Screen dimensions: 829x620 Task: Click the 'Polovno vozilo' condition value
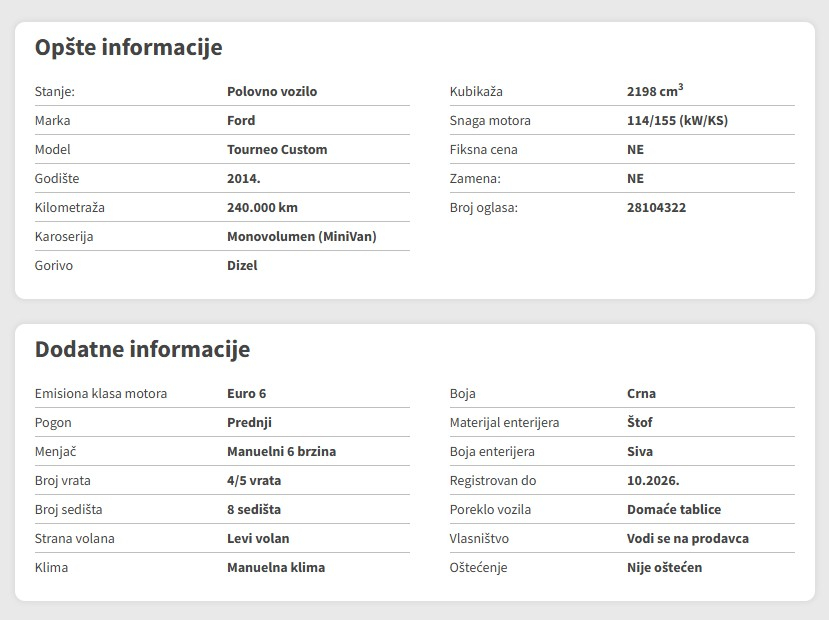(x=272, y=91)
